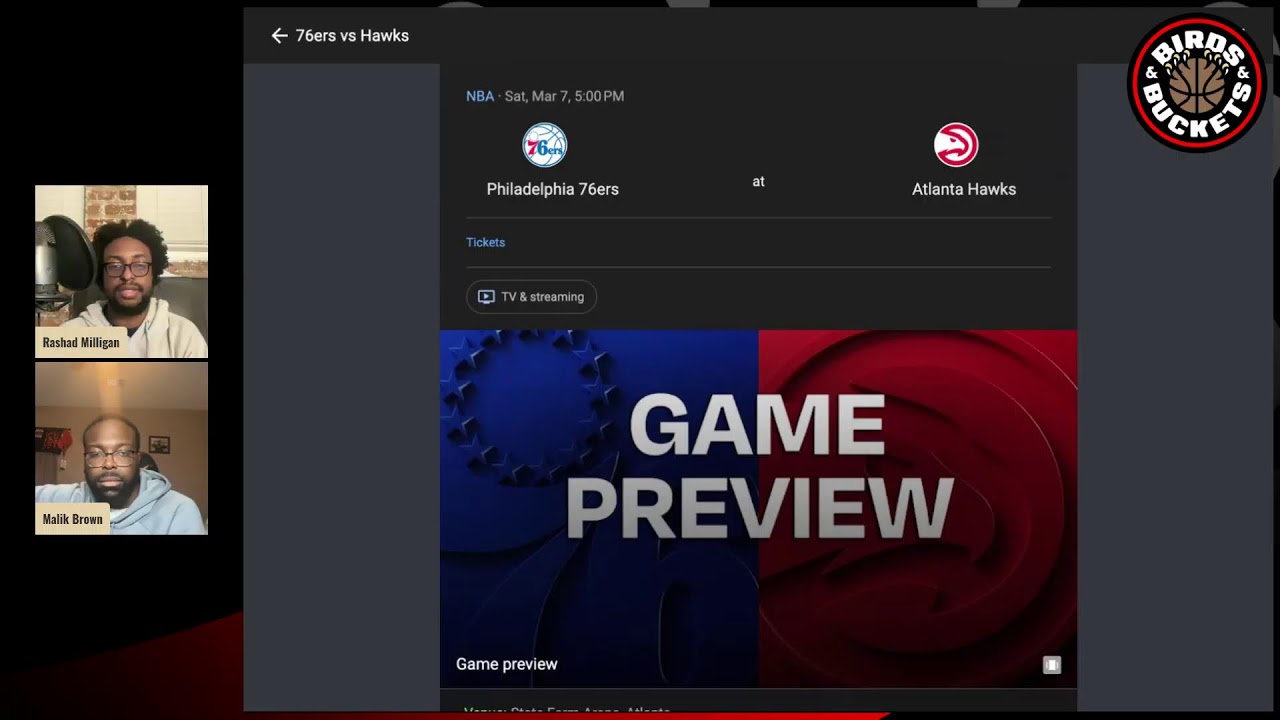Click the Game preview caption
Image resolution: width=1280 pixels, height=720 pixels.
pos(507,664)
